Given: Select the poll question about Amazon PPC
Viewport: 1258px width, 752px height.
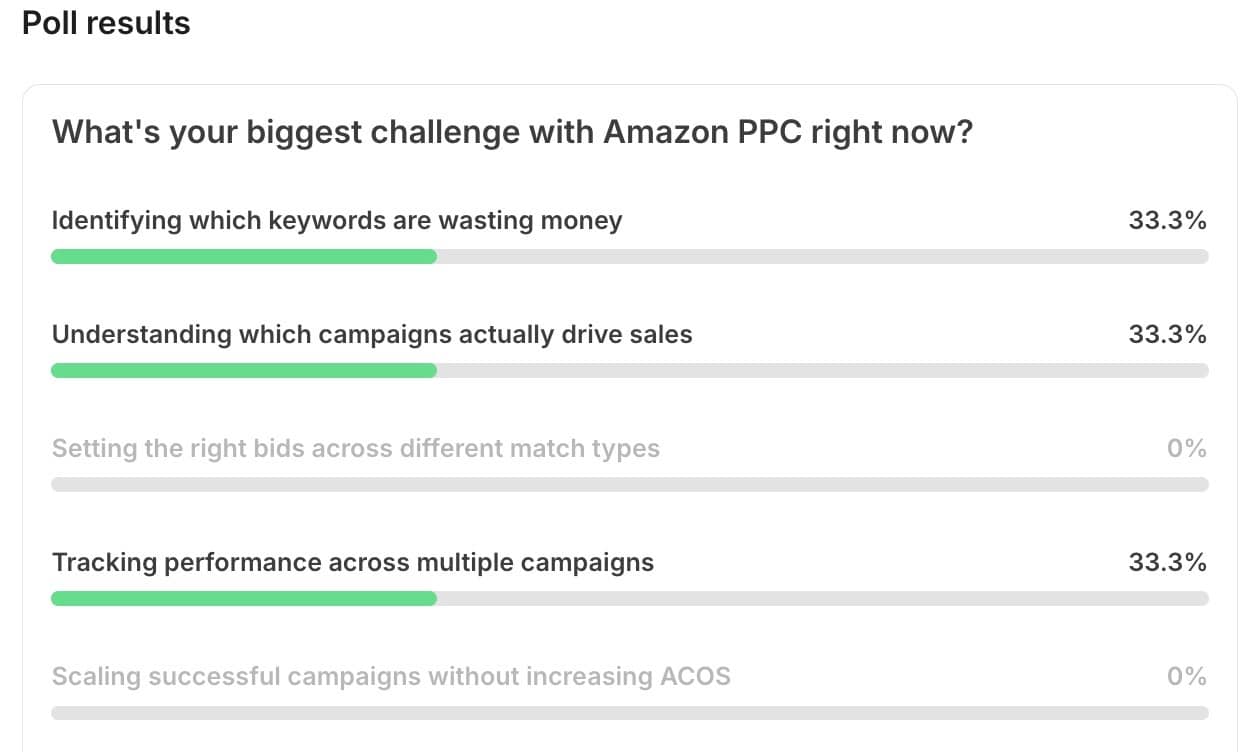Looking at the screenshot, I should pos(512,132).
